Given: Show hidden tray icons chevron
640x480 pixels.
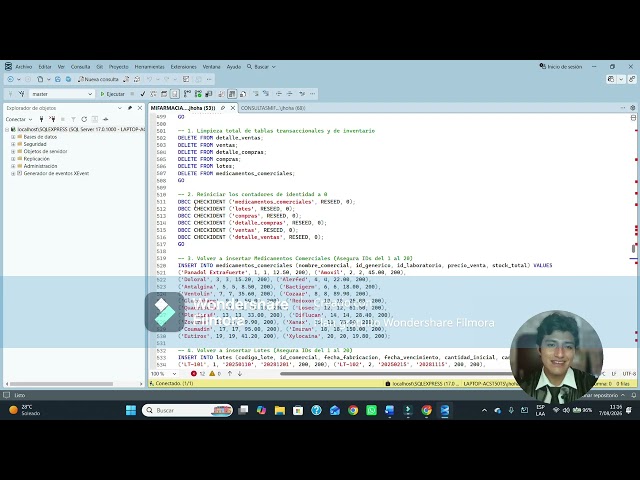Looking at the screenshot, I should tap(484, 410).
